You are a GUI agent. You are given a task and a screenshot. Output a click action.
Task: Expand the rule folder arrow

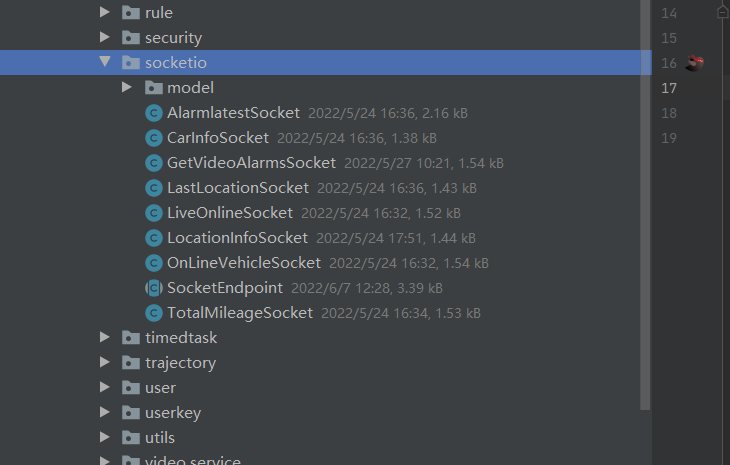pos(104,12)
